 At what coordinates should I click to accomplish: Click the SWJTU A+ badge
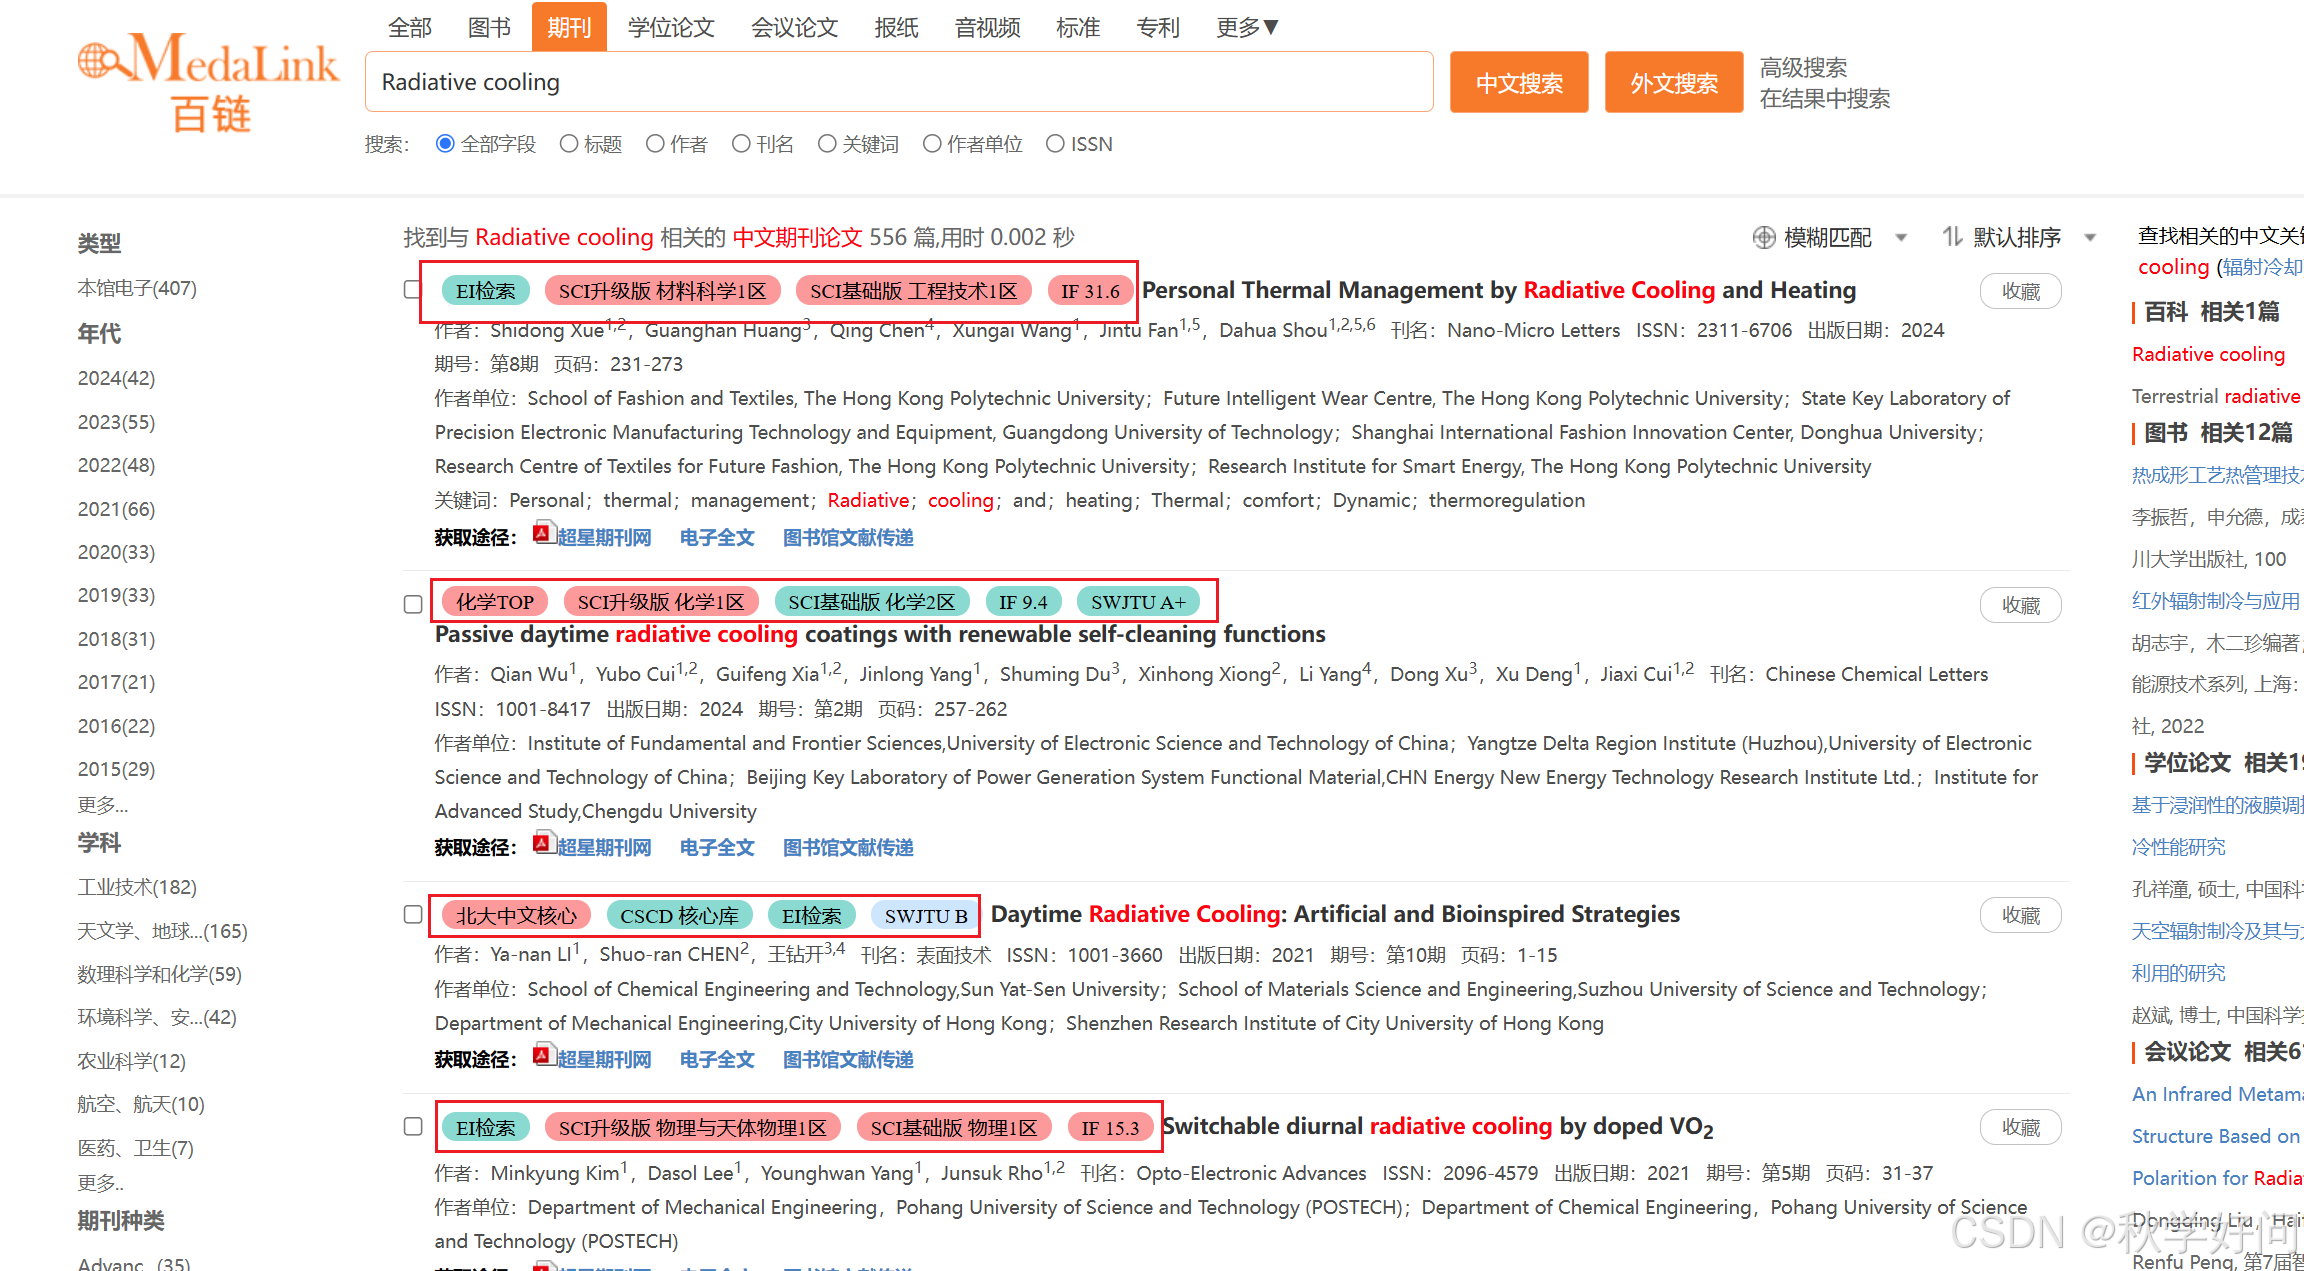(1138, 602)
